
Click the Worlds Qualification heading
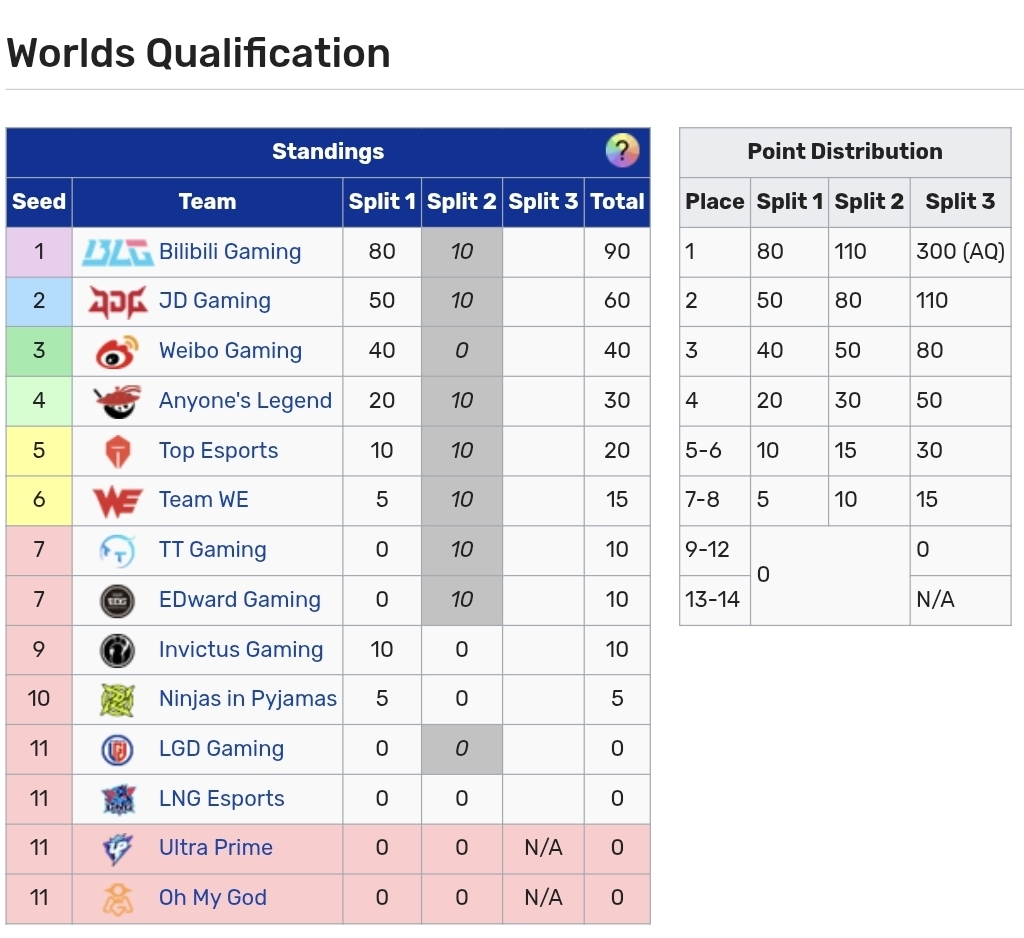click(199, 53)
